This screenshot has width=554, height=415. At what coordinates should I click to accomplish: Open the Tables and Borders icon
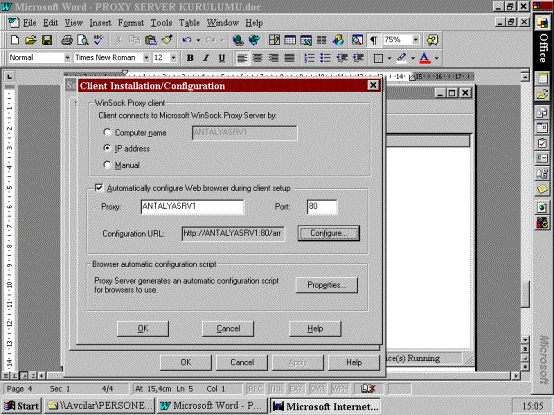(x=274, y=40)
